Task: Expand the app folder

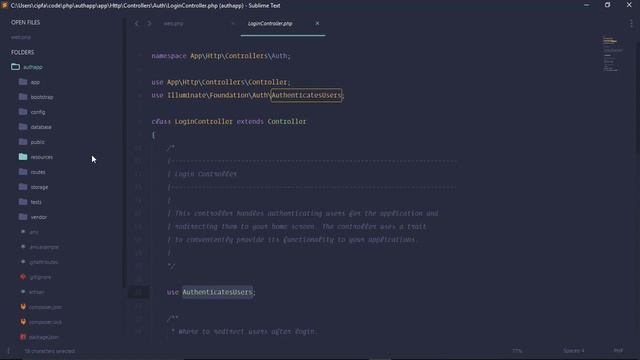Action: pos(35,82)
